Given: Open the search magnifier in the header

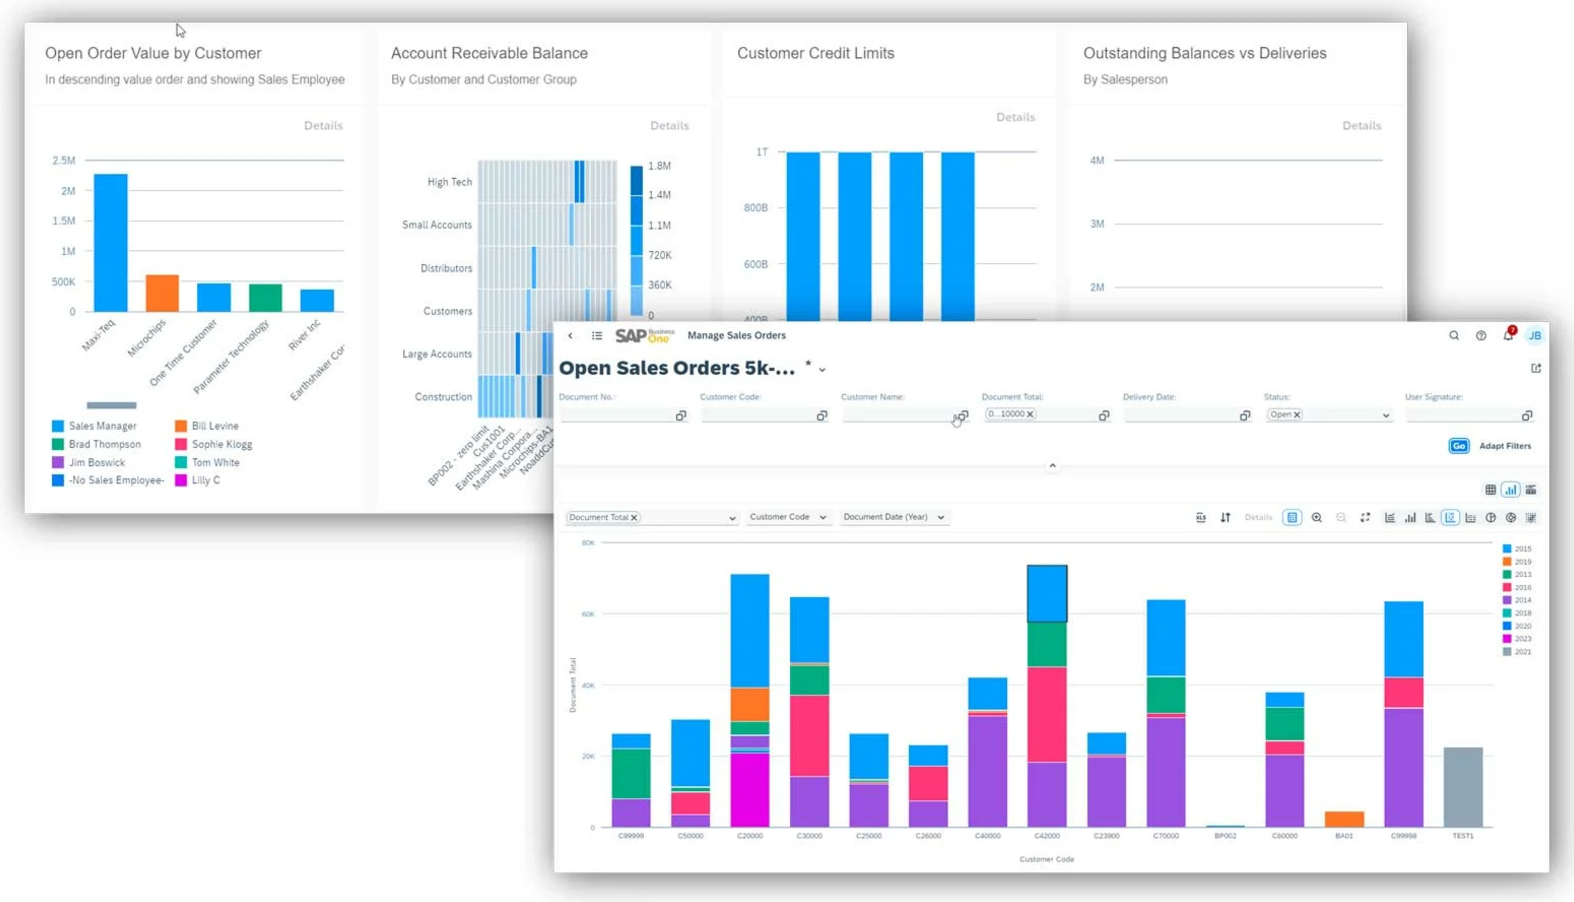Looking at the screenshot, I should pos(1454,336).
